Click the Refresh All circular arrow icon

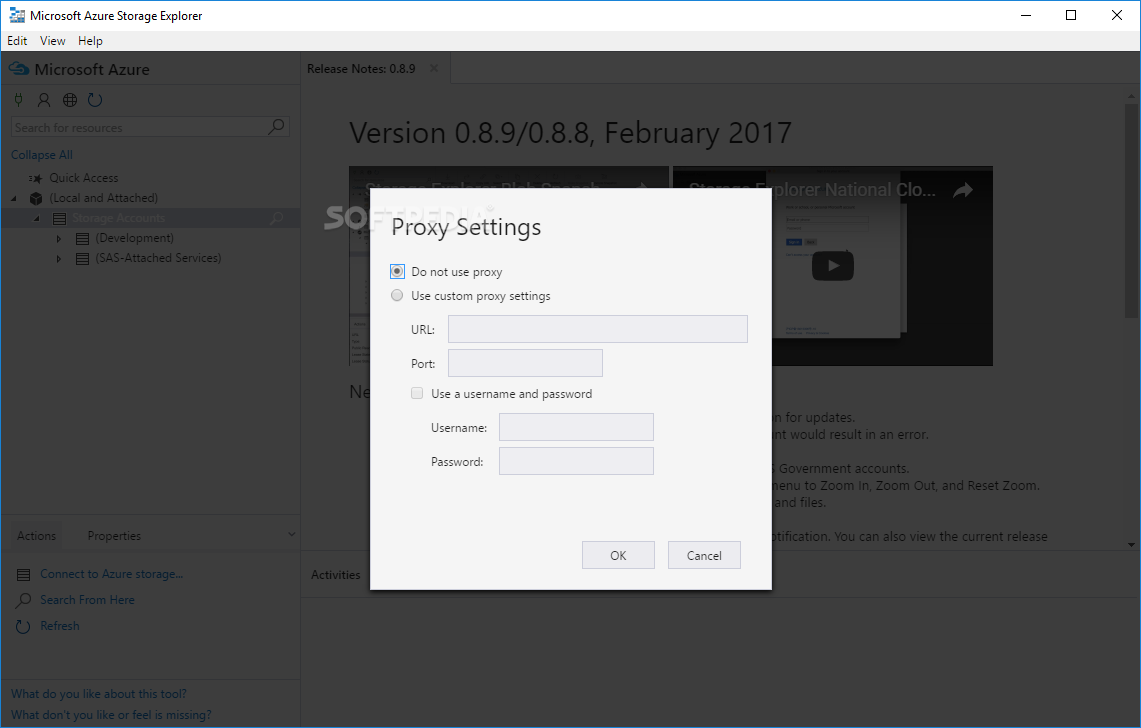[x=95, y=100]
